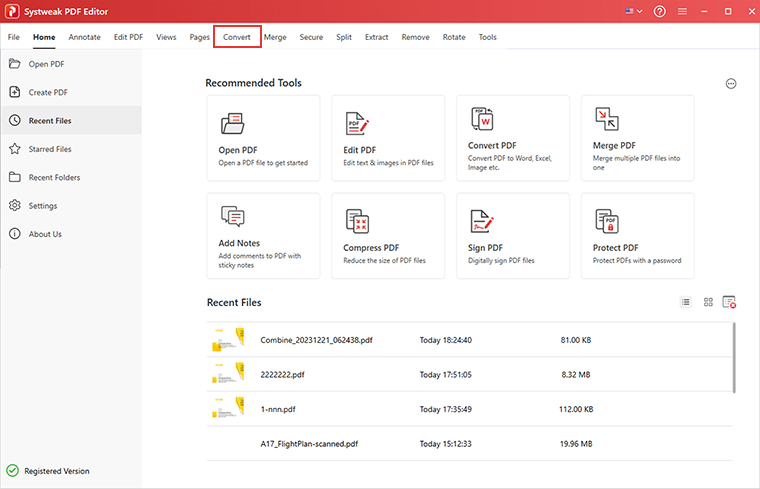The width and height of the screenshot is (760, 489).
Task: Open the Tools tab
Action: (x=488, y=37)
